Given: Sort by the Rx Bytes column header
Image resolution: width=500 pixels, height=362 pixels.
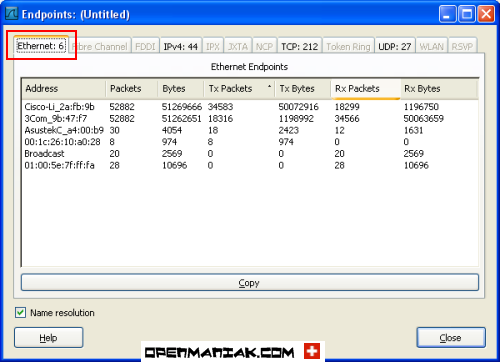Looking at the screenshot, I should point(439,89).
